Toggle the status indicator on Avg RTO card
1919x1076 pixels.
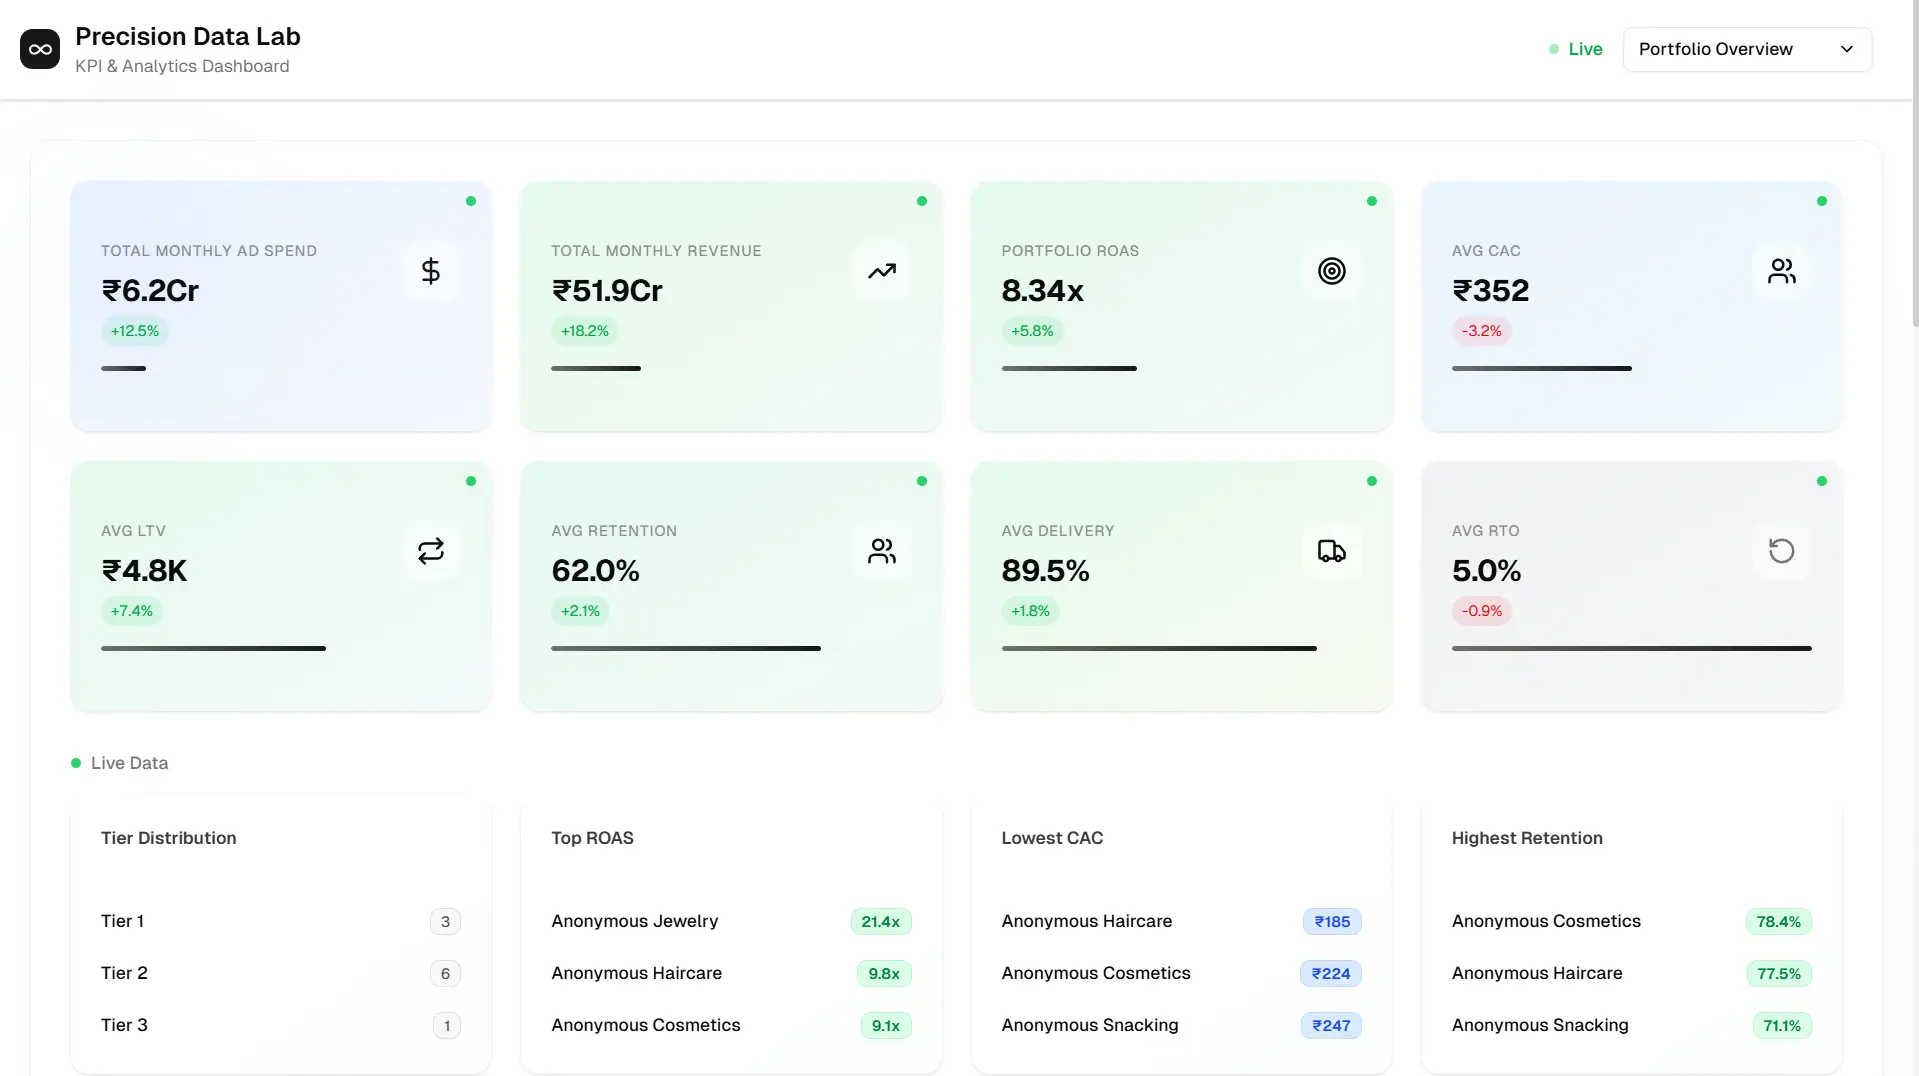(x=1821, y=481)
